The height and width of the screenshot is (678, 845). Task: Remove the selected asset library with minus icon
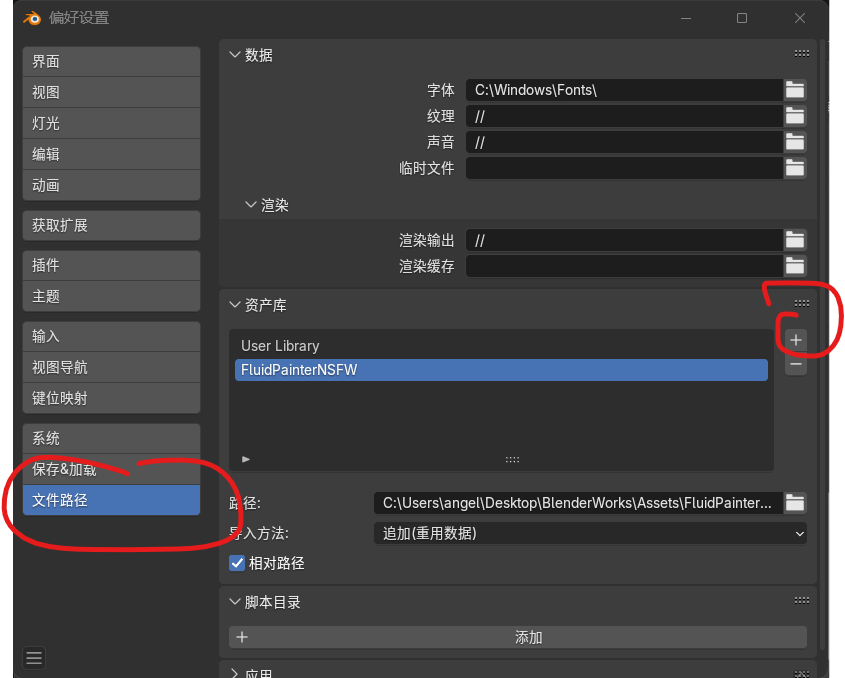[x=795, y=365]
